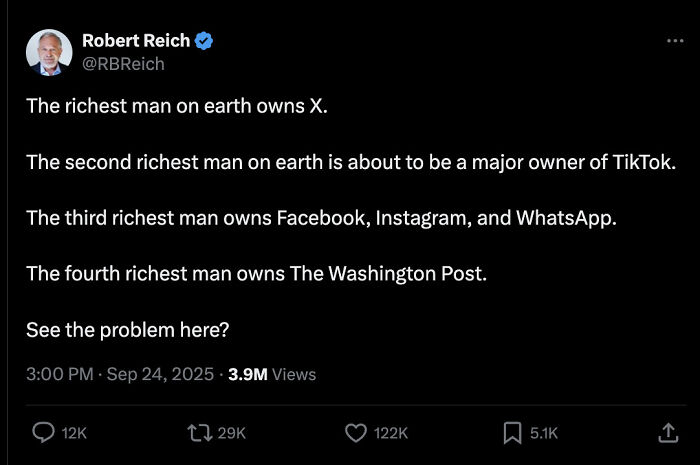Click the 3.9M Views label

[x=272, y=374]
